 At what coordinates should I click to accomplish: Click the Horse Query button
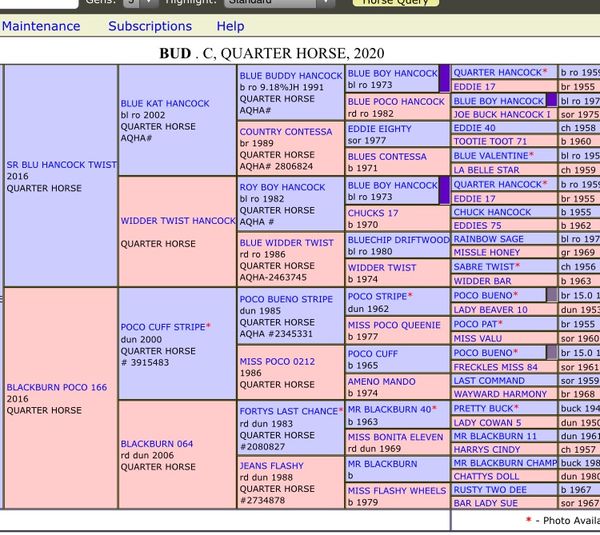(x=395, y=2)
